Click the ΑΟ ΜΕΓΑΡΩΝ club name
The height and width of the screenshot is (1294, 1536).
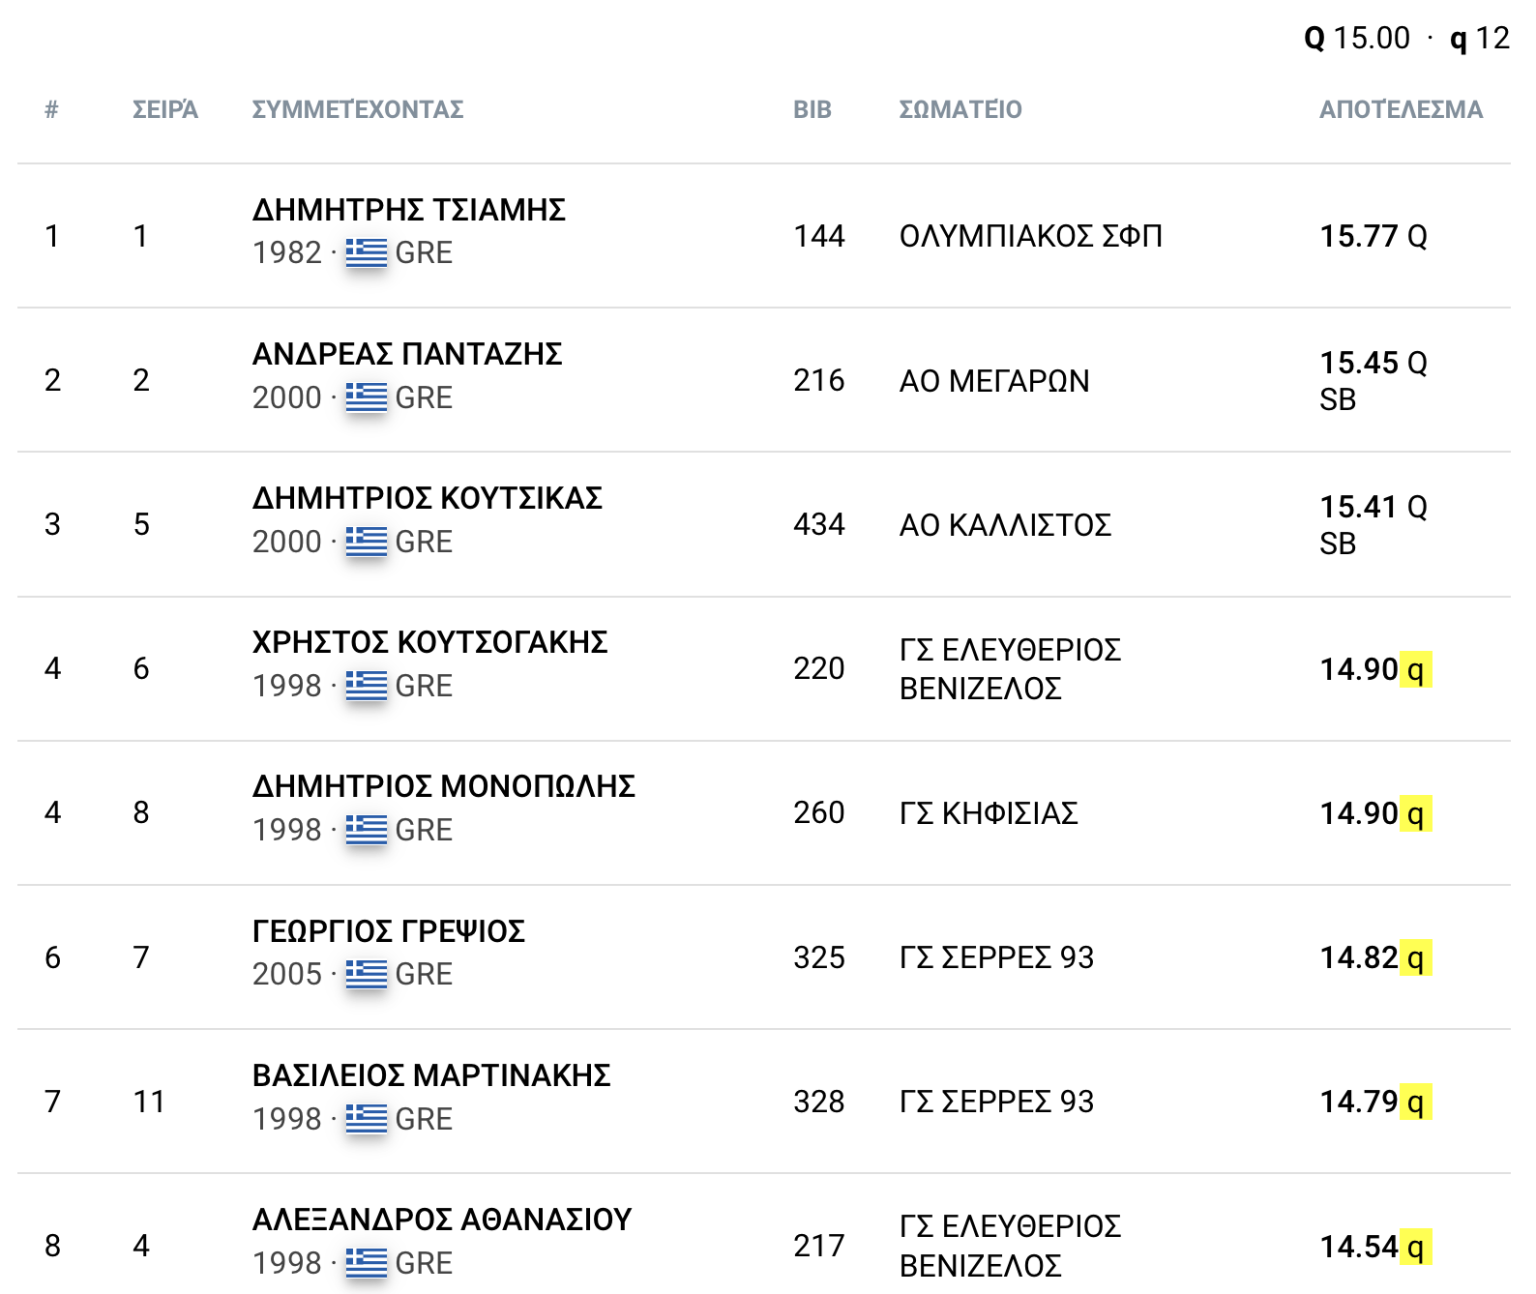[x=994, y=381]
